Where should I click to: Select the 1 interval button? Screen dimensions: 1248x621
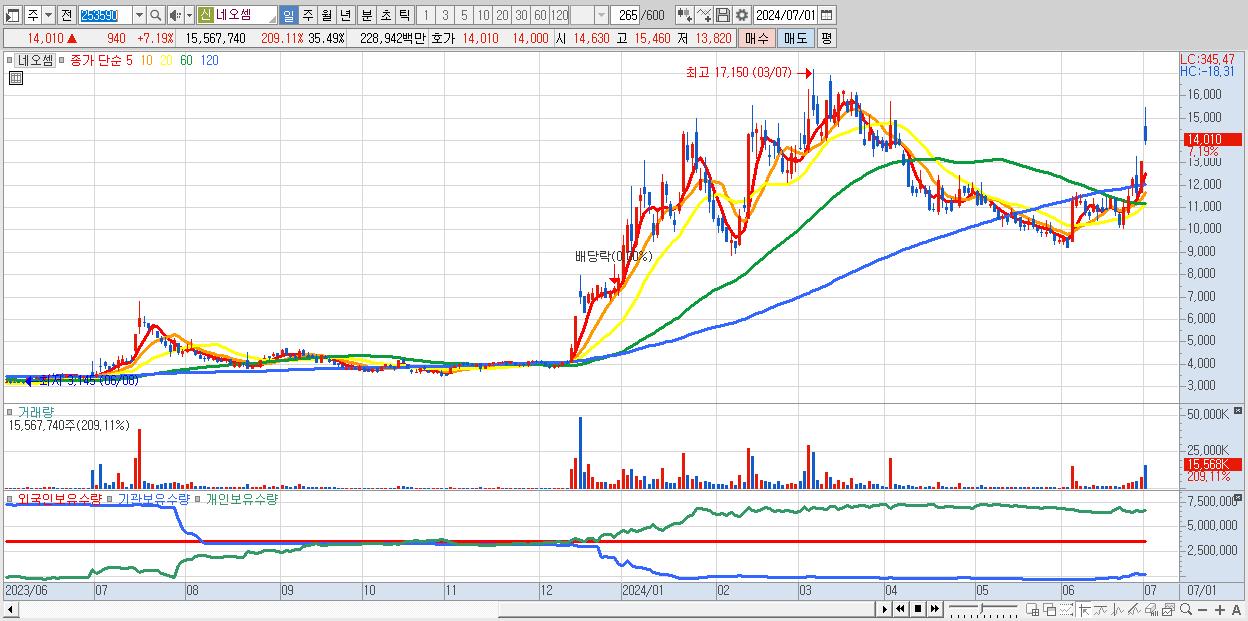426,15
